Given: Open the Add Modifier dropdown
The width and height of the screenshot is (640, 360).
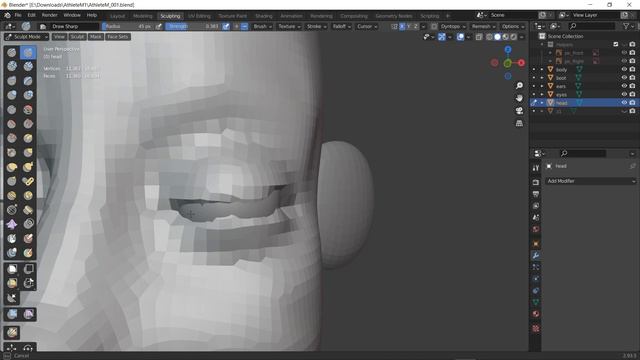Looking at the screenshot, I should (591, 181).
